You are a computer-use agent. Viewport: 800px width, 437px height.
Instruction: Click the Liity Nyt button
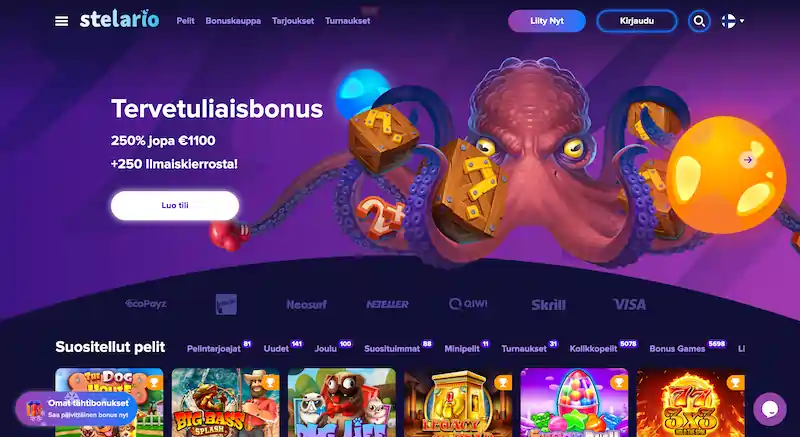(546, 21)
